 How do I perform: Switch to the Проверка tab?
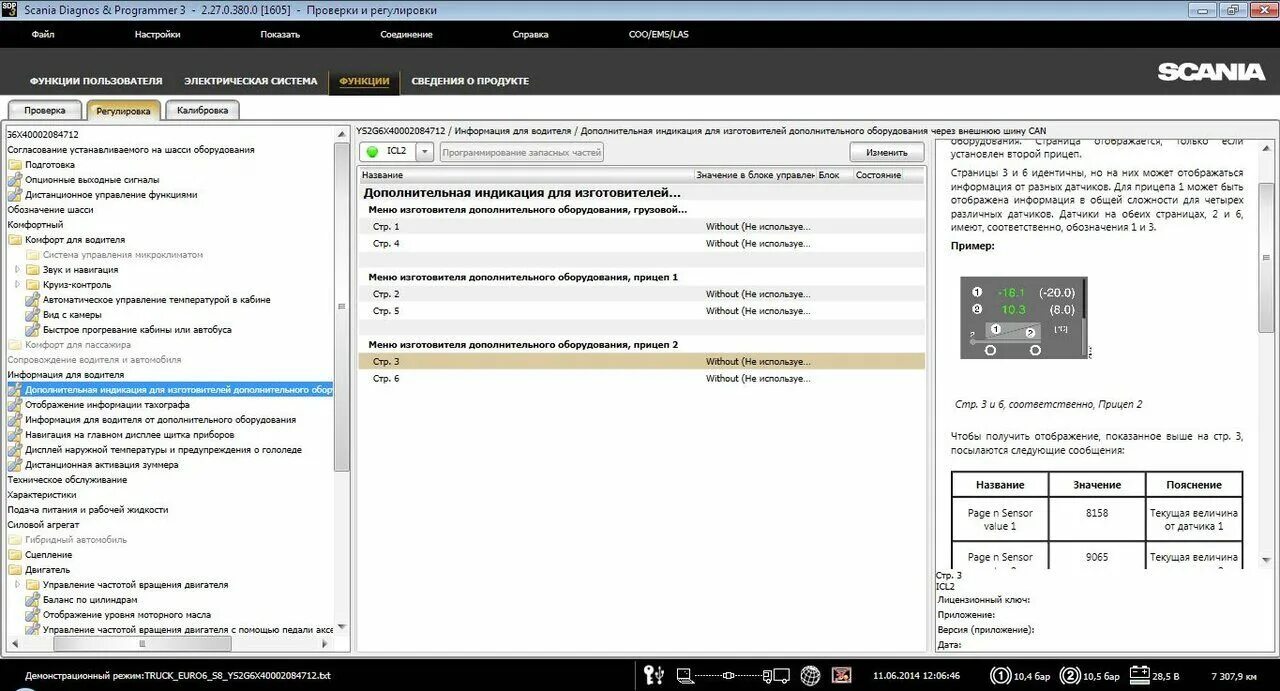(x=45, y=111)
